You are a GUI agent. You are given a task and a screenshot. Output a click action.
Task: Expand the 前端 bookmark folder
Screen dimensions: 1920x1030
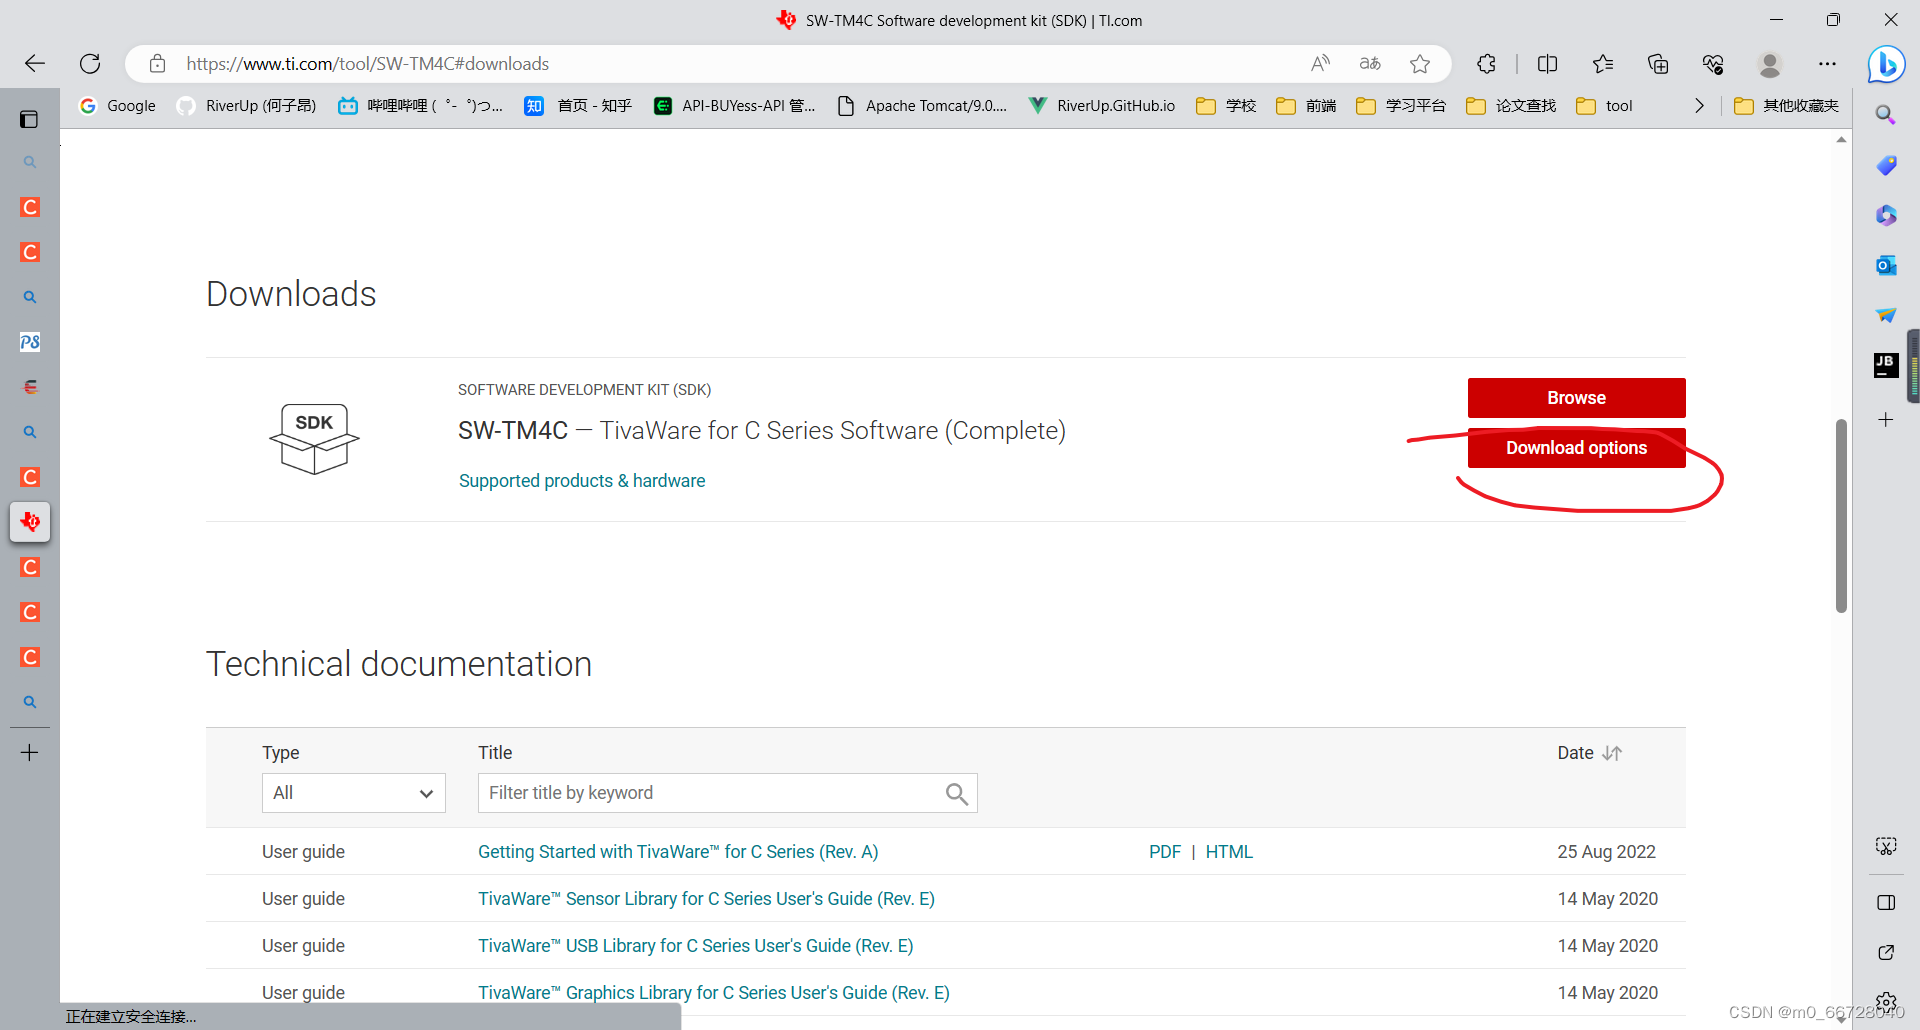pyautogui.click(x=1306, y=106)
